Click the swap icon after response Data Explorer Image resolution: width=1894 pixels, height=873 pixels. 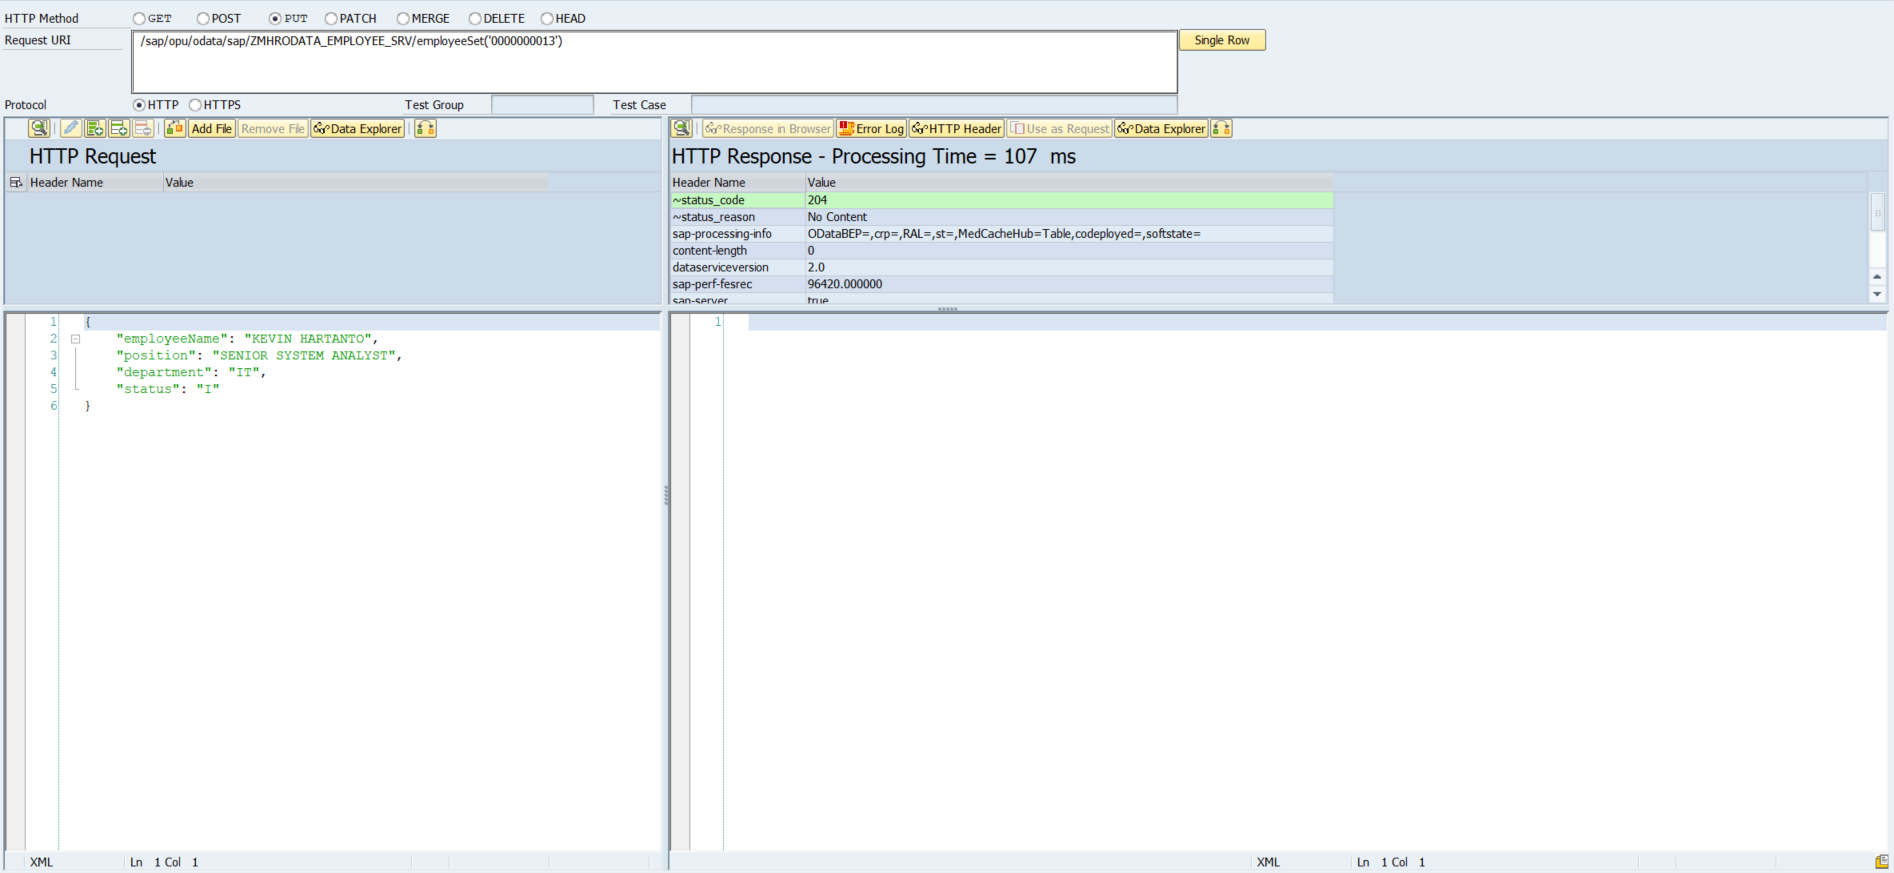click(x=1221, y=128)
